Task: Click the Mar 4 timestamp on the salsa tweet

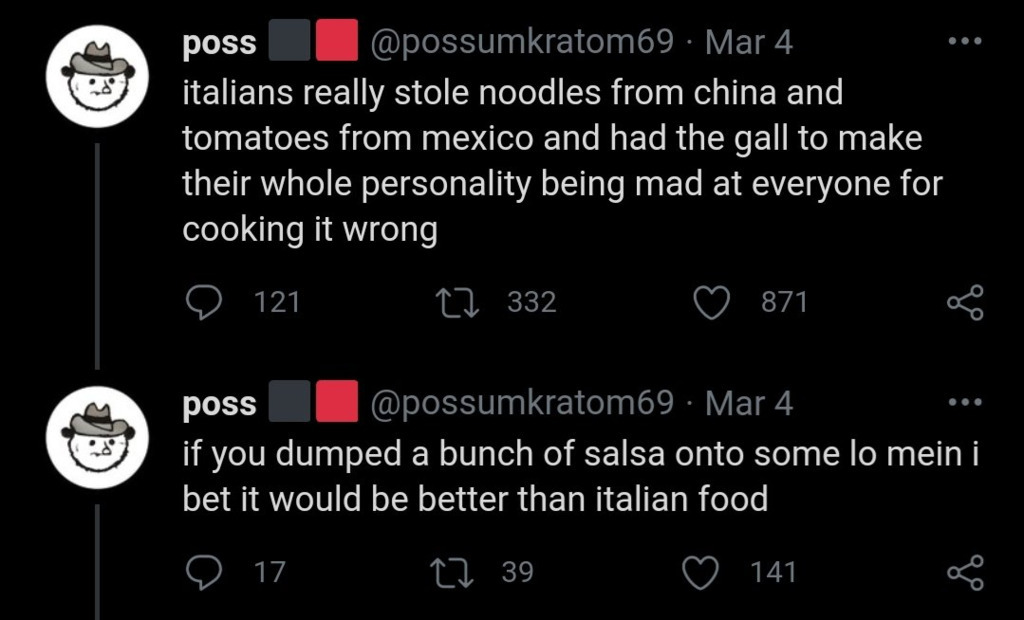Action: tap(748, 404)
